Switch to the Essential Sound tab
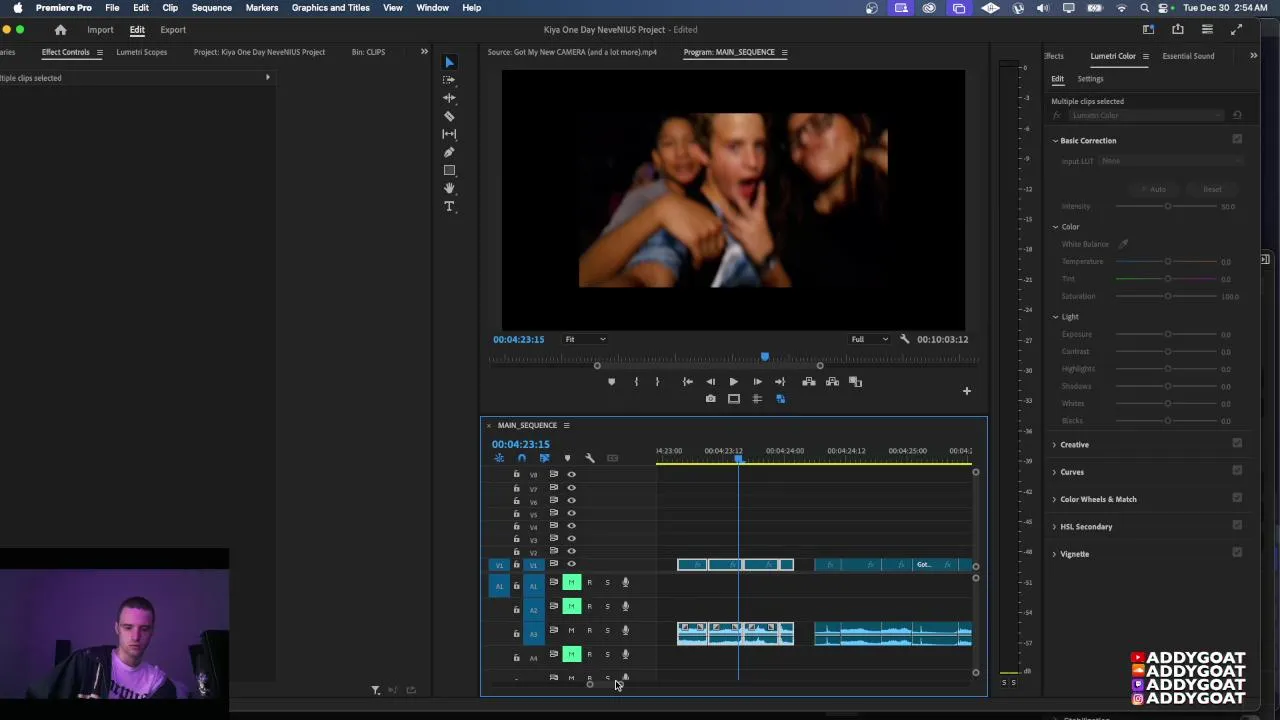Screen dimensions: 1280x720 [1188, 56]
